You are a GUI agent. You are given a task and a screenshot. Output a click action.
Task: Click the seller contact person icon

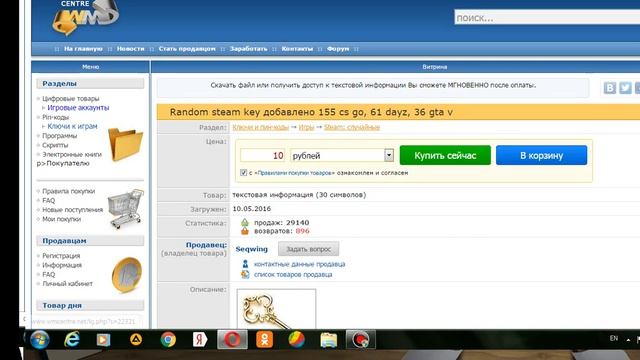tap(245, 264)
